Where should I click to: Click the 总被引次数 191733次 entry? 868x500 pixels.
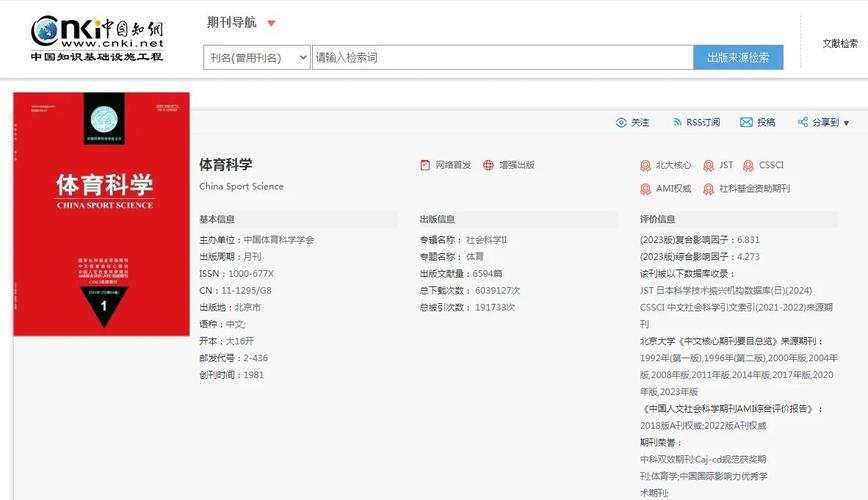coord(467,307)
